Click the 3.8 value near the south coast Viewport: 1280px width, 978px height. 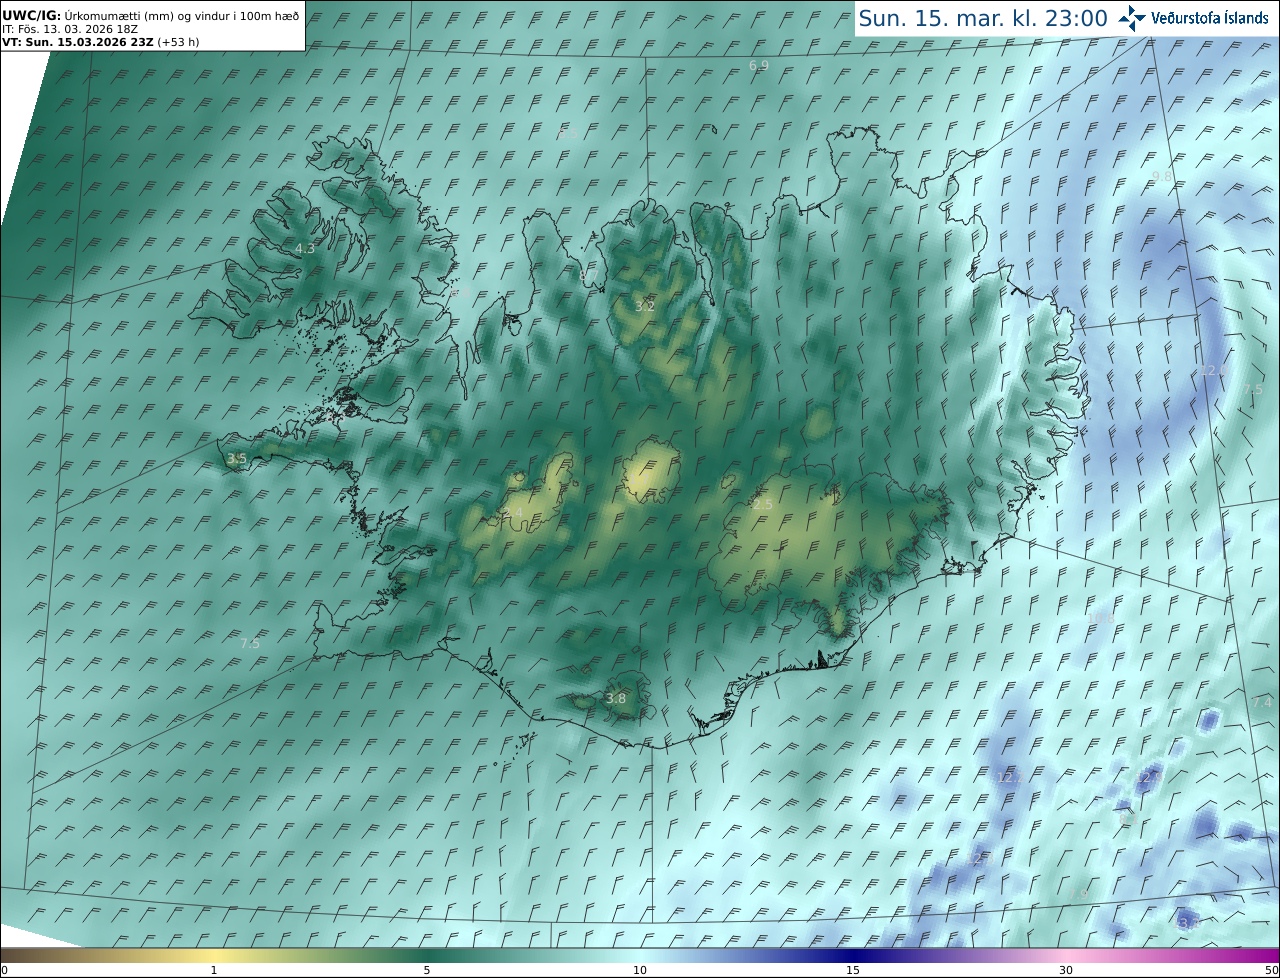[x=616, y=699]
